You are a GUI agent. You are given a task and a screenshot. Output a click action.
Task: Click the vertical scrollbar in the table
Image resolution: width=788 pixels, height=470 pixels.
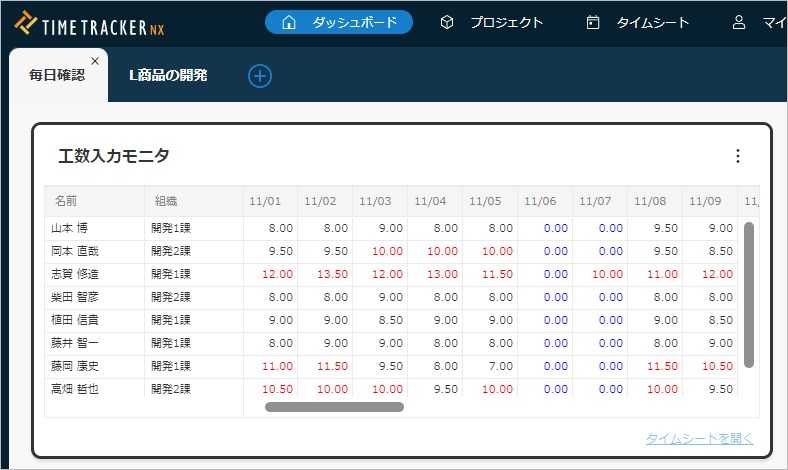(x=749, y=295)
